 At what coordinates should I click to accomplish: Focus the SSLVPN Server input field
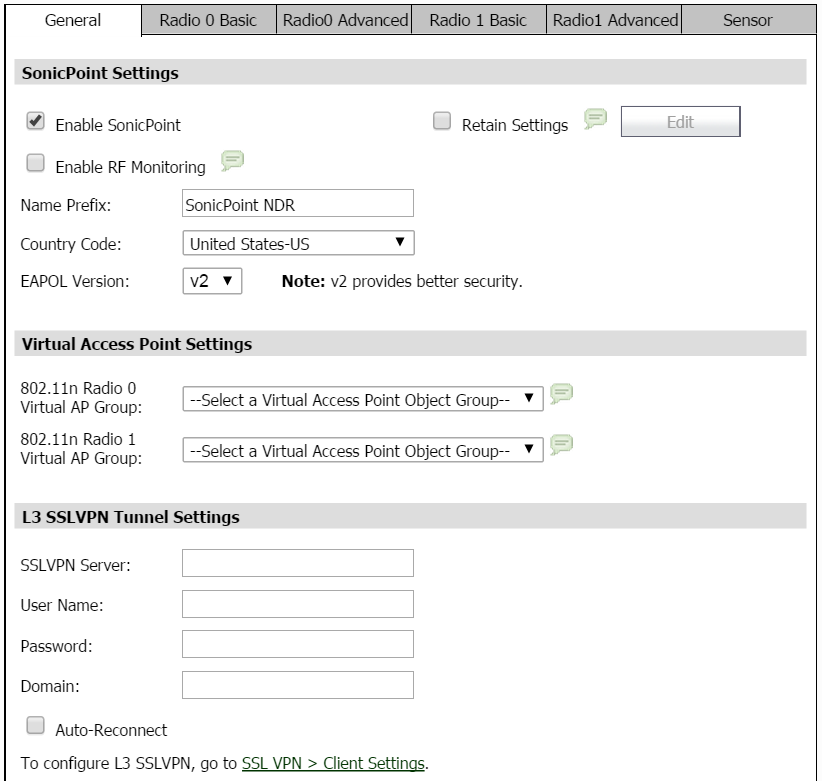click(298, 563)
